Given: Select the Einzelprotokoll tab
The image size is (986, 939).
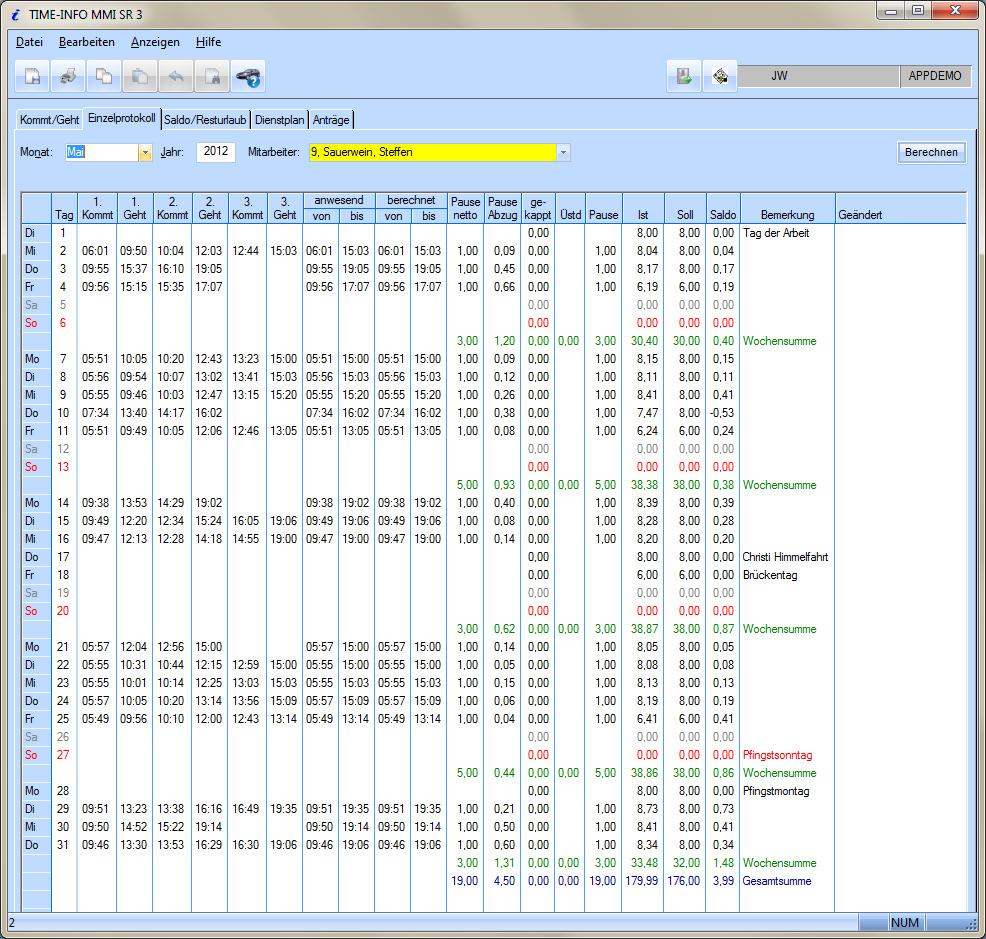Looking at the screenshot, I should 122,118.
